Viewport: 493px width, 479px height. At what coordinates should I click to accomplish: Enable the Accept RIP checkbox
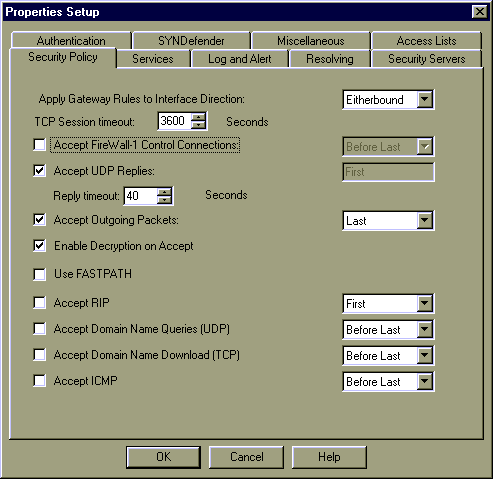(x=40, y=303)
